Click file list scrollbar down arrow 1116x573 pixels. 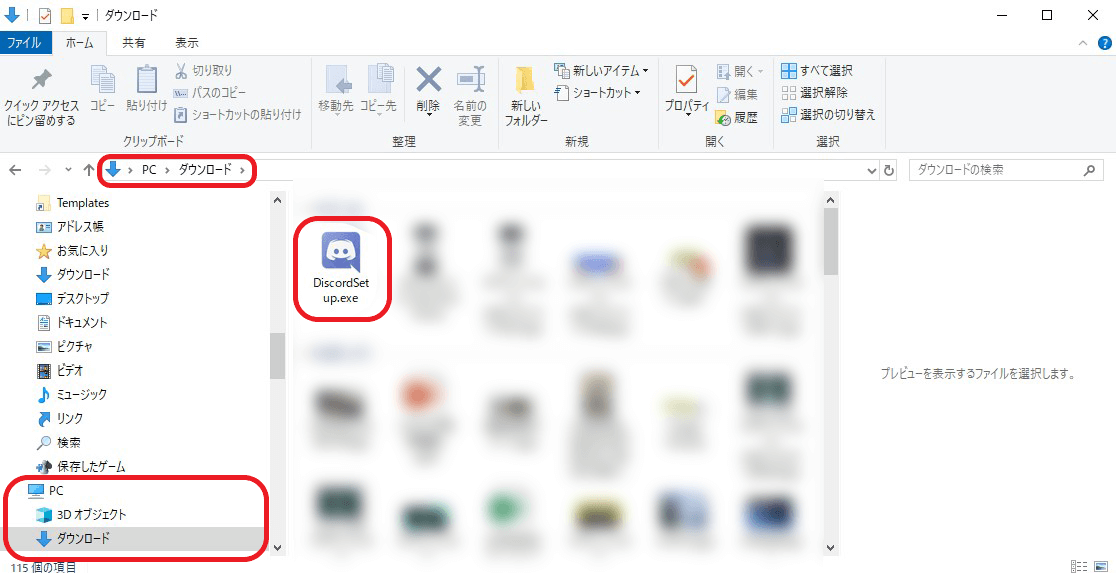(x=831, y=547)
